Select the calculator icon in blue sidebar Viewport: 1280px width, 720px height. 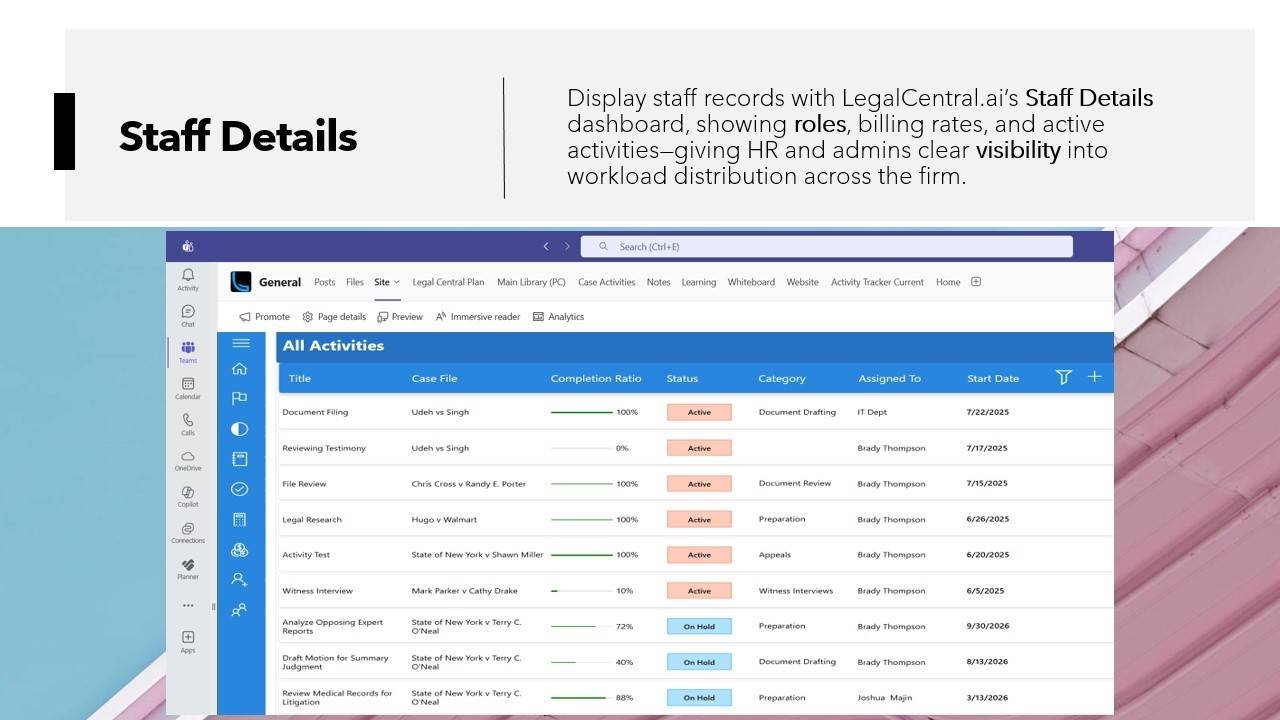pyautogui.click(x=239, y=519)
